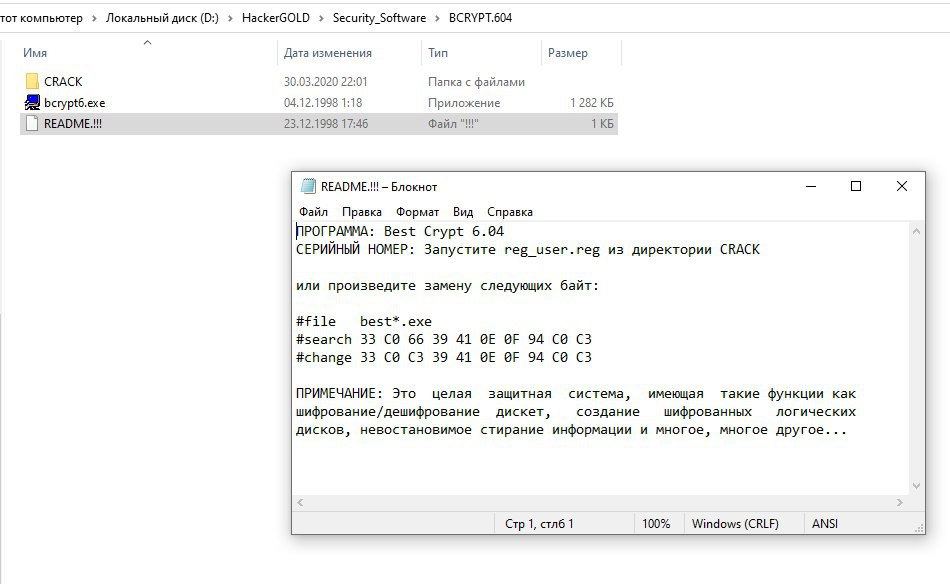Click Notepad vertical scrollbar down arrow
950x584 pixels.
click(916, 486)
